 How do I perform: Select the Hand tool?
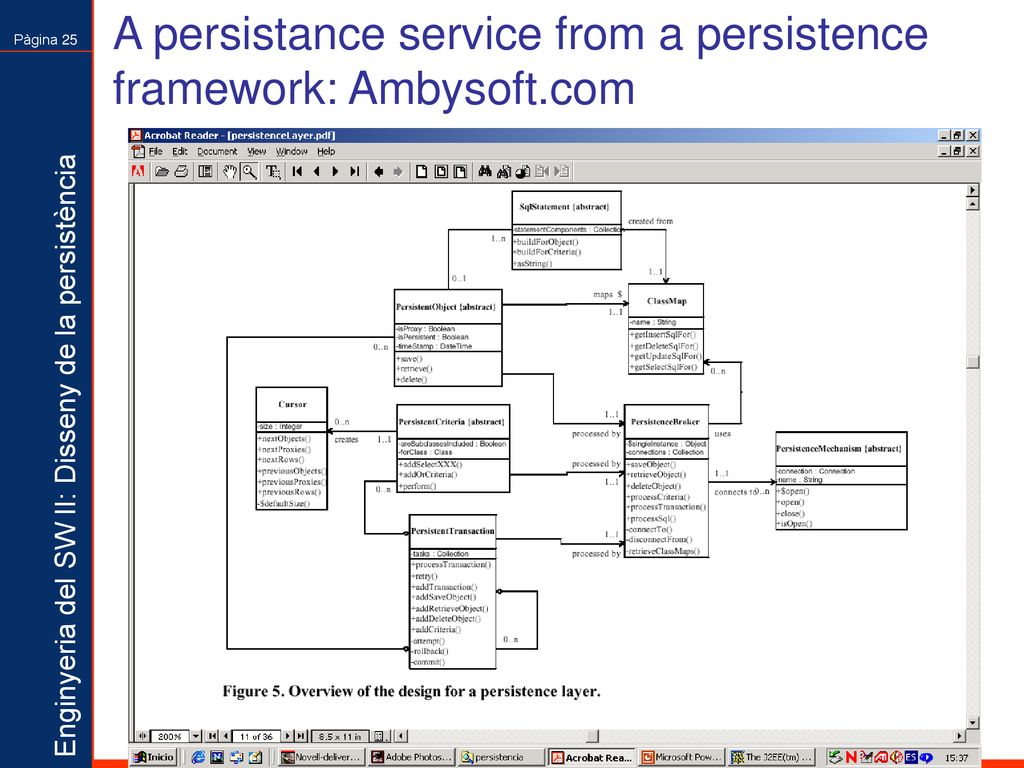(229, 172)
